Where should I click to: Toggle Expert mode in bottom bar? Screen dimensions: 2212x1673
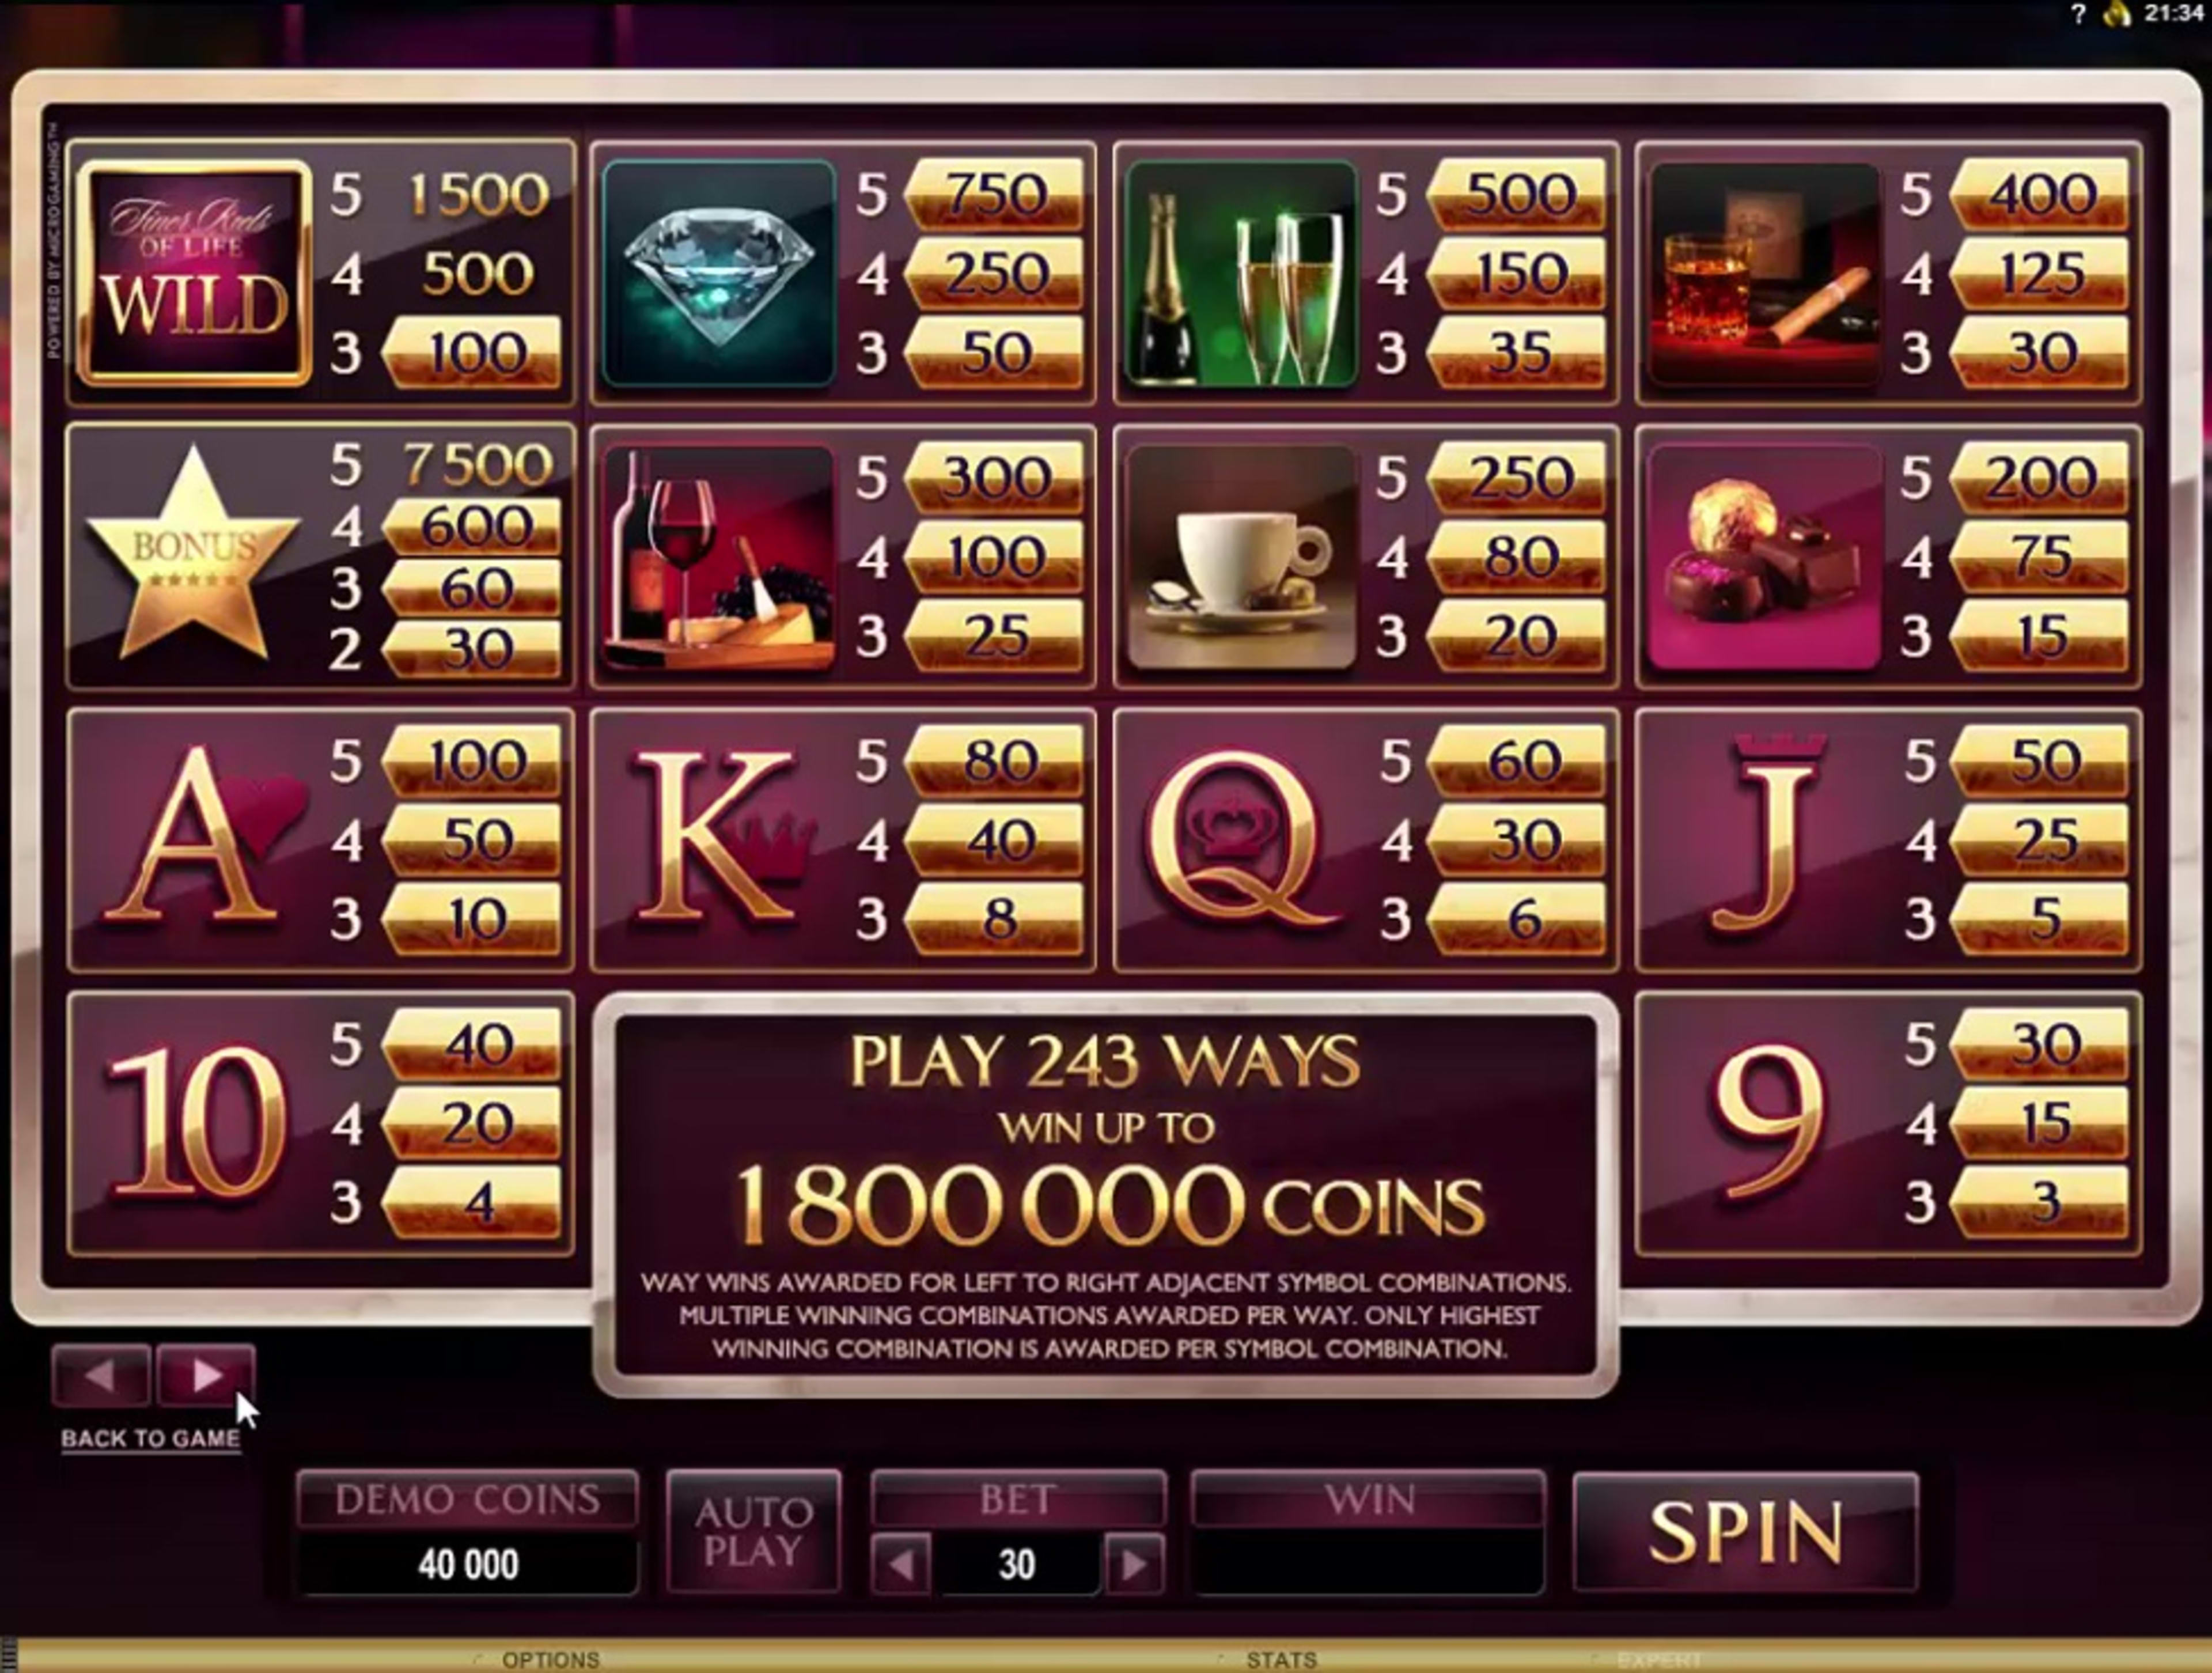point(1659,1660)
